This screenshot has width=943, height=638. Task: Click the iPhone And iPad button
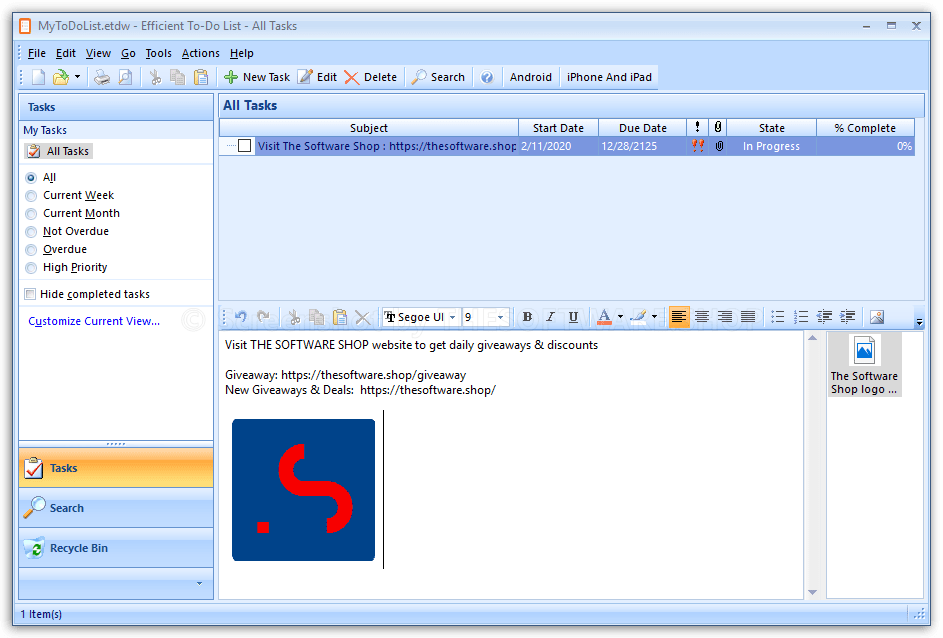[609, 77]
